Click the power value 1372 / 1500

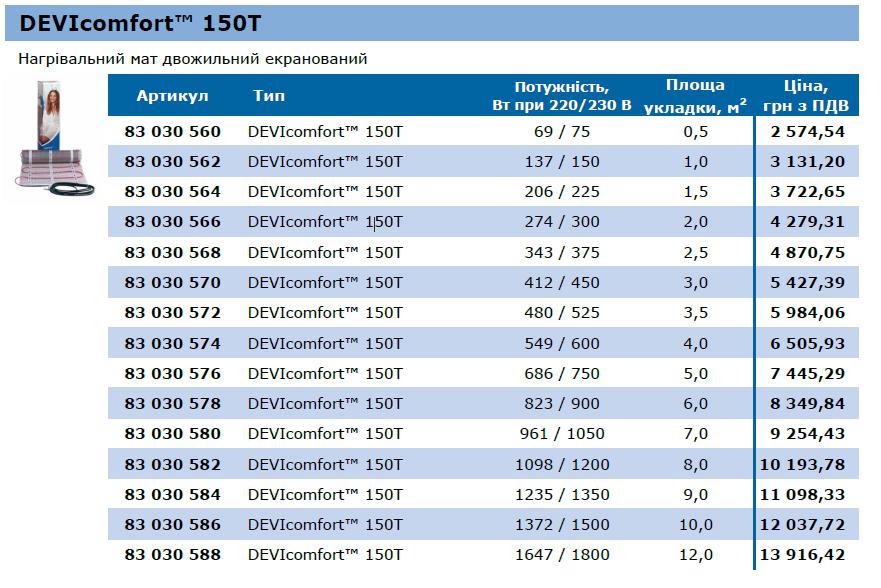click(x=562, y=525)
